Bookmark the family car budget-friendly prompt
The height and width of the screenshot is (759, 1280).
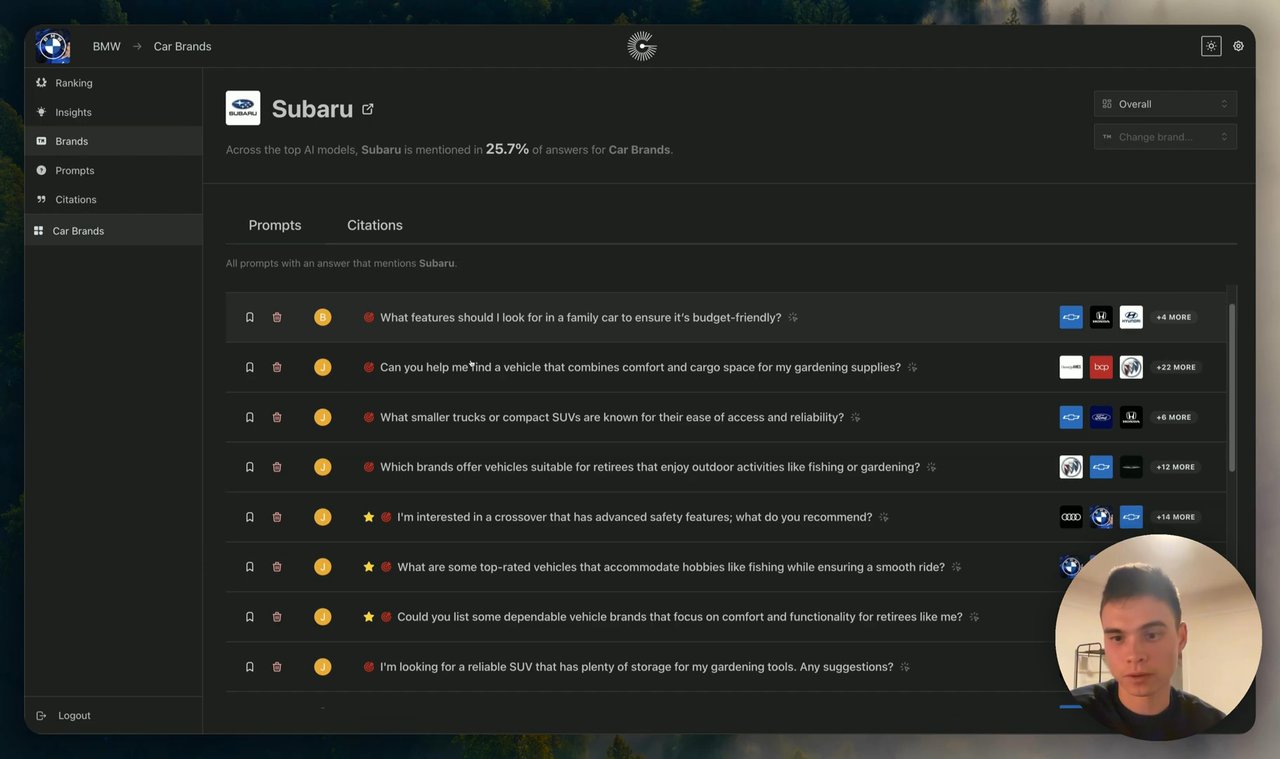(250, 317)
